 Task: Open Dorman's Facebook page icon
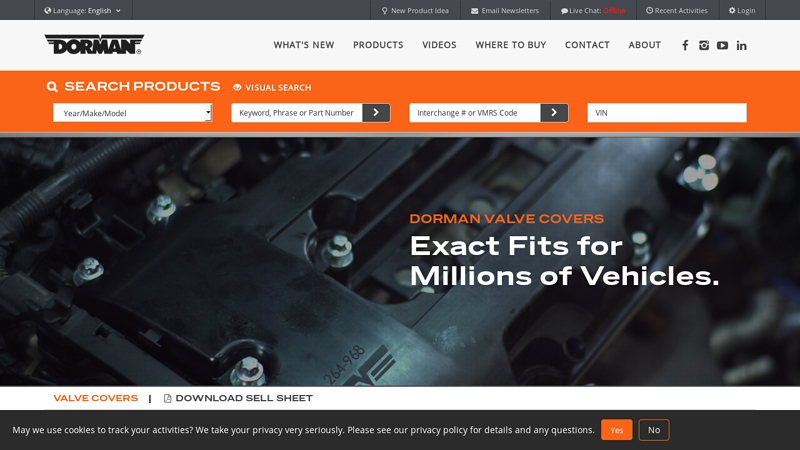click(685, 45)
